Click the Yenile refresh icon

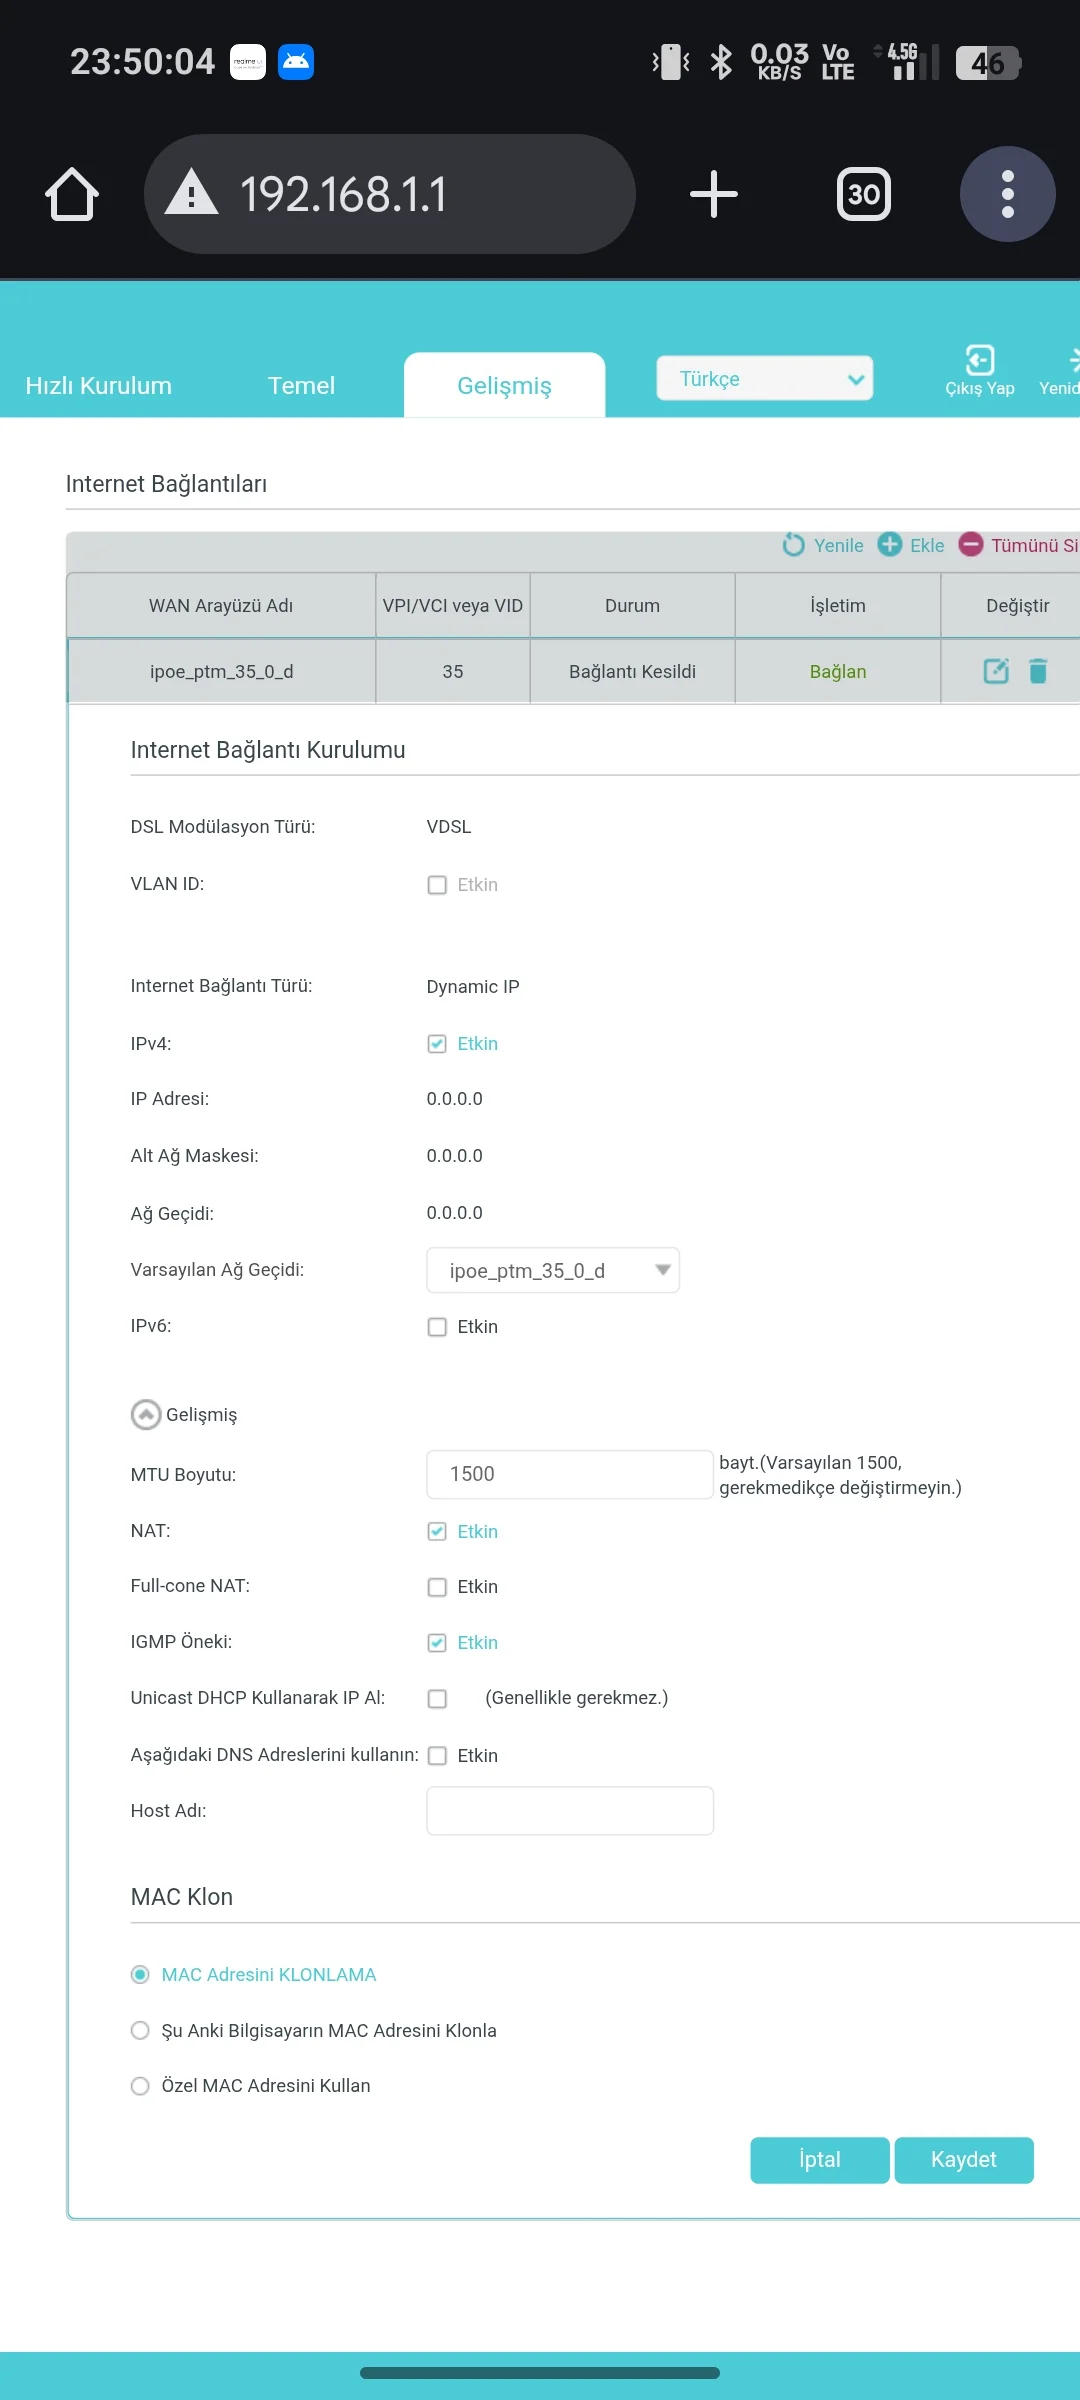pyautogui.click(x=794, y=545)
